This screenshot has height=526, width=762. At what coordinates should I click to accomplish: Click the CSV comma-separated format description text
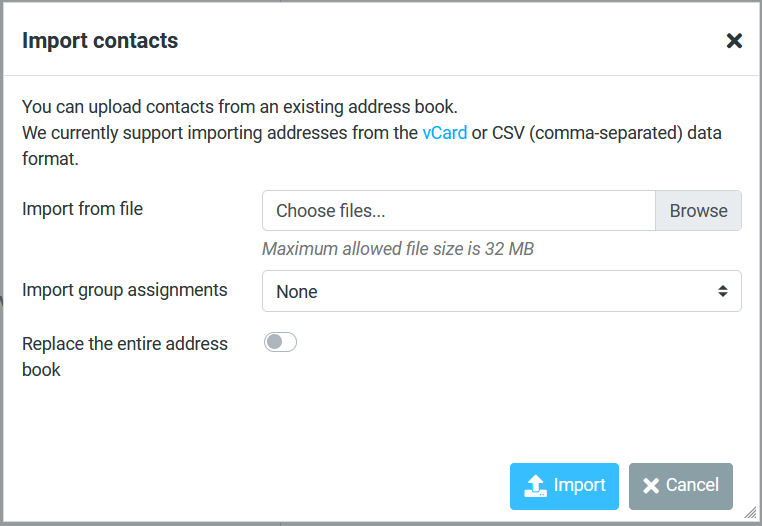point(606,132)
